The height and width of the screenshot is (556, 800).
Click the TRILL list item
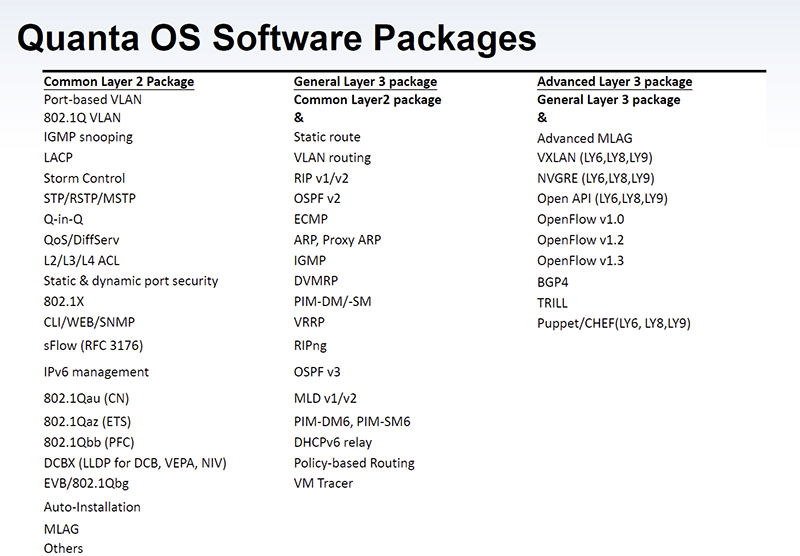point(552,302)
